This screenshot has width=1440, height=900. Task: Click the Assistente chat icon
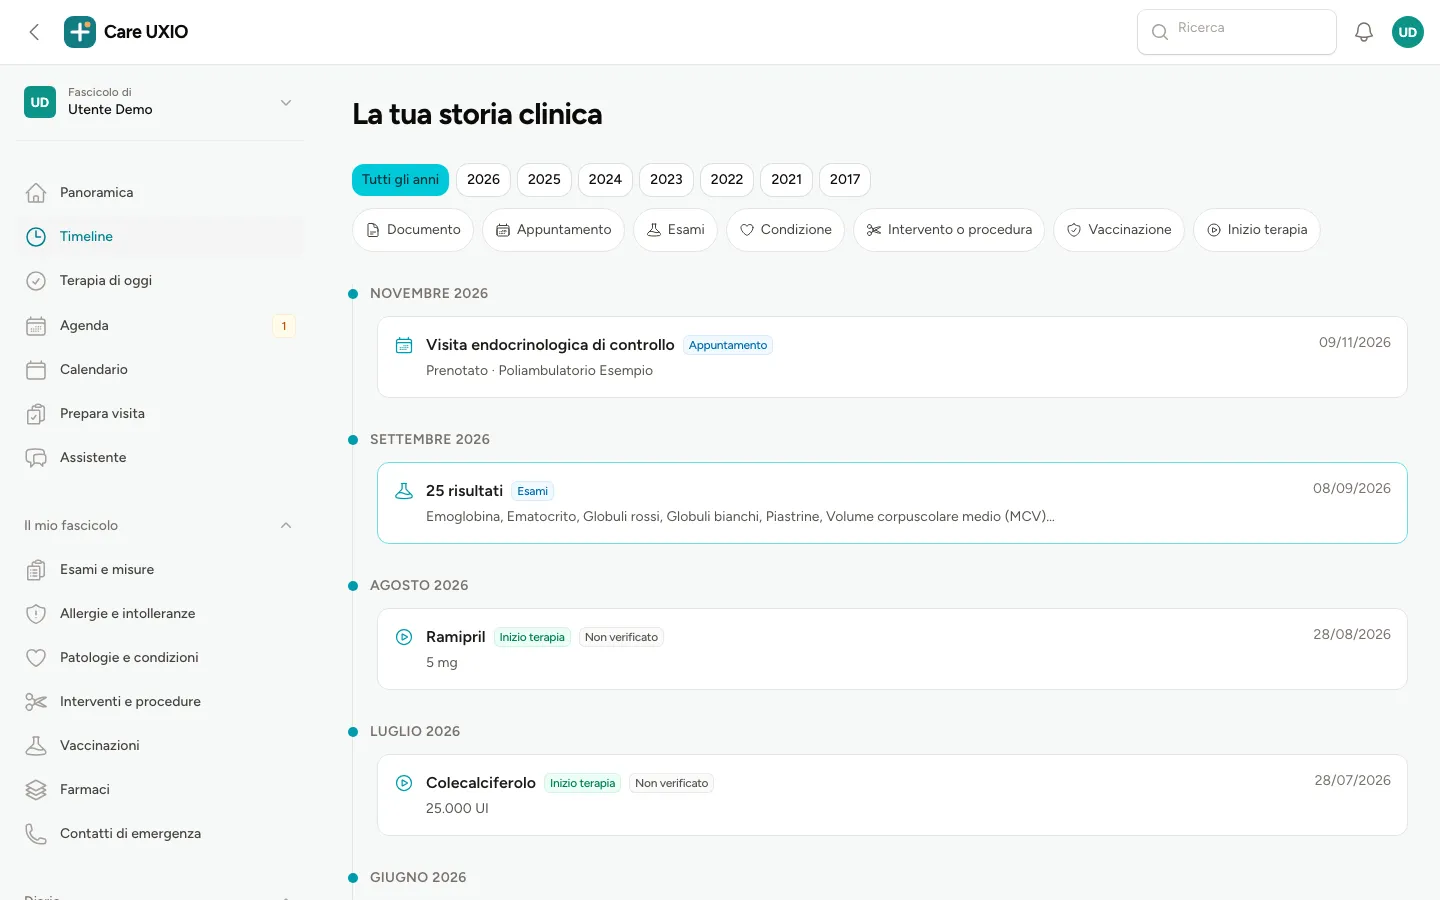coord(36,458)
